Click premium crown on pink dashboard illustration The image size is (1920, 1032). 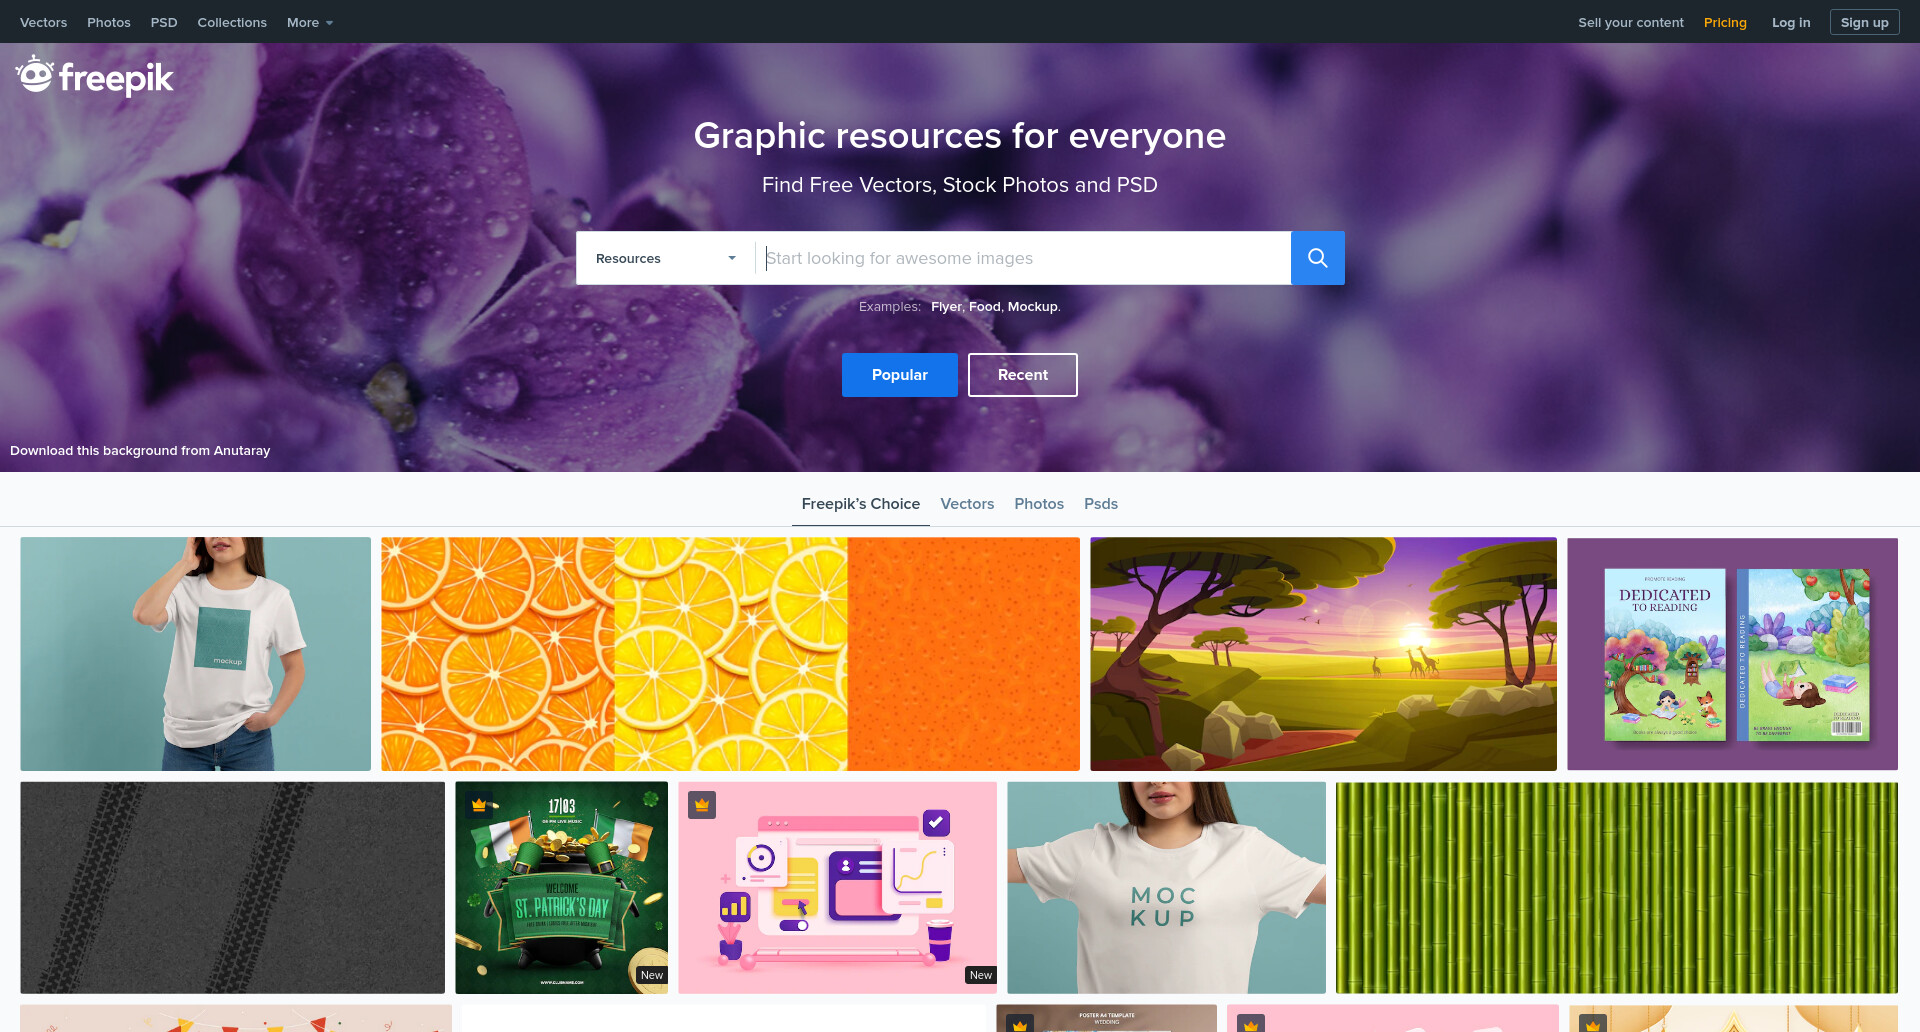(702, 805)
